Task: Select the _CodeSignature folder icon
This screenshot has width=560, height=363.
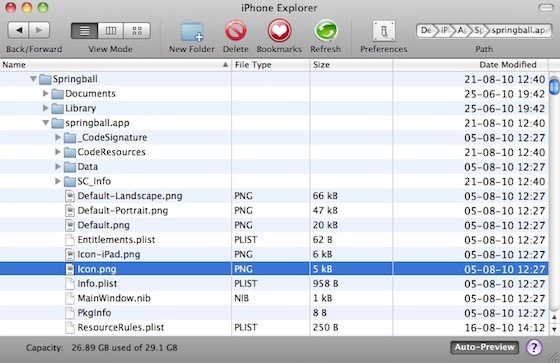Action: [x=70, y=138]
